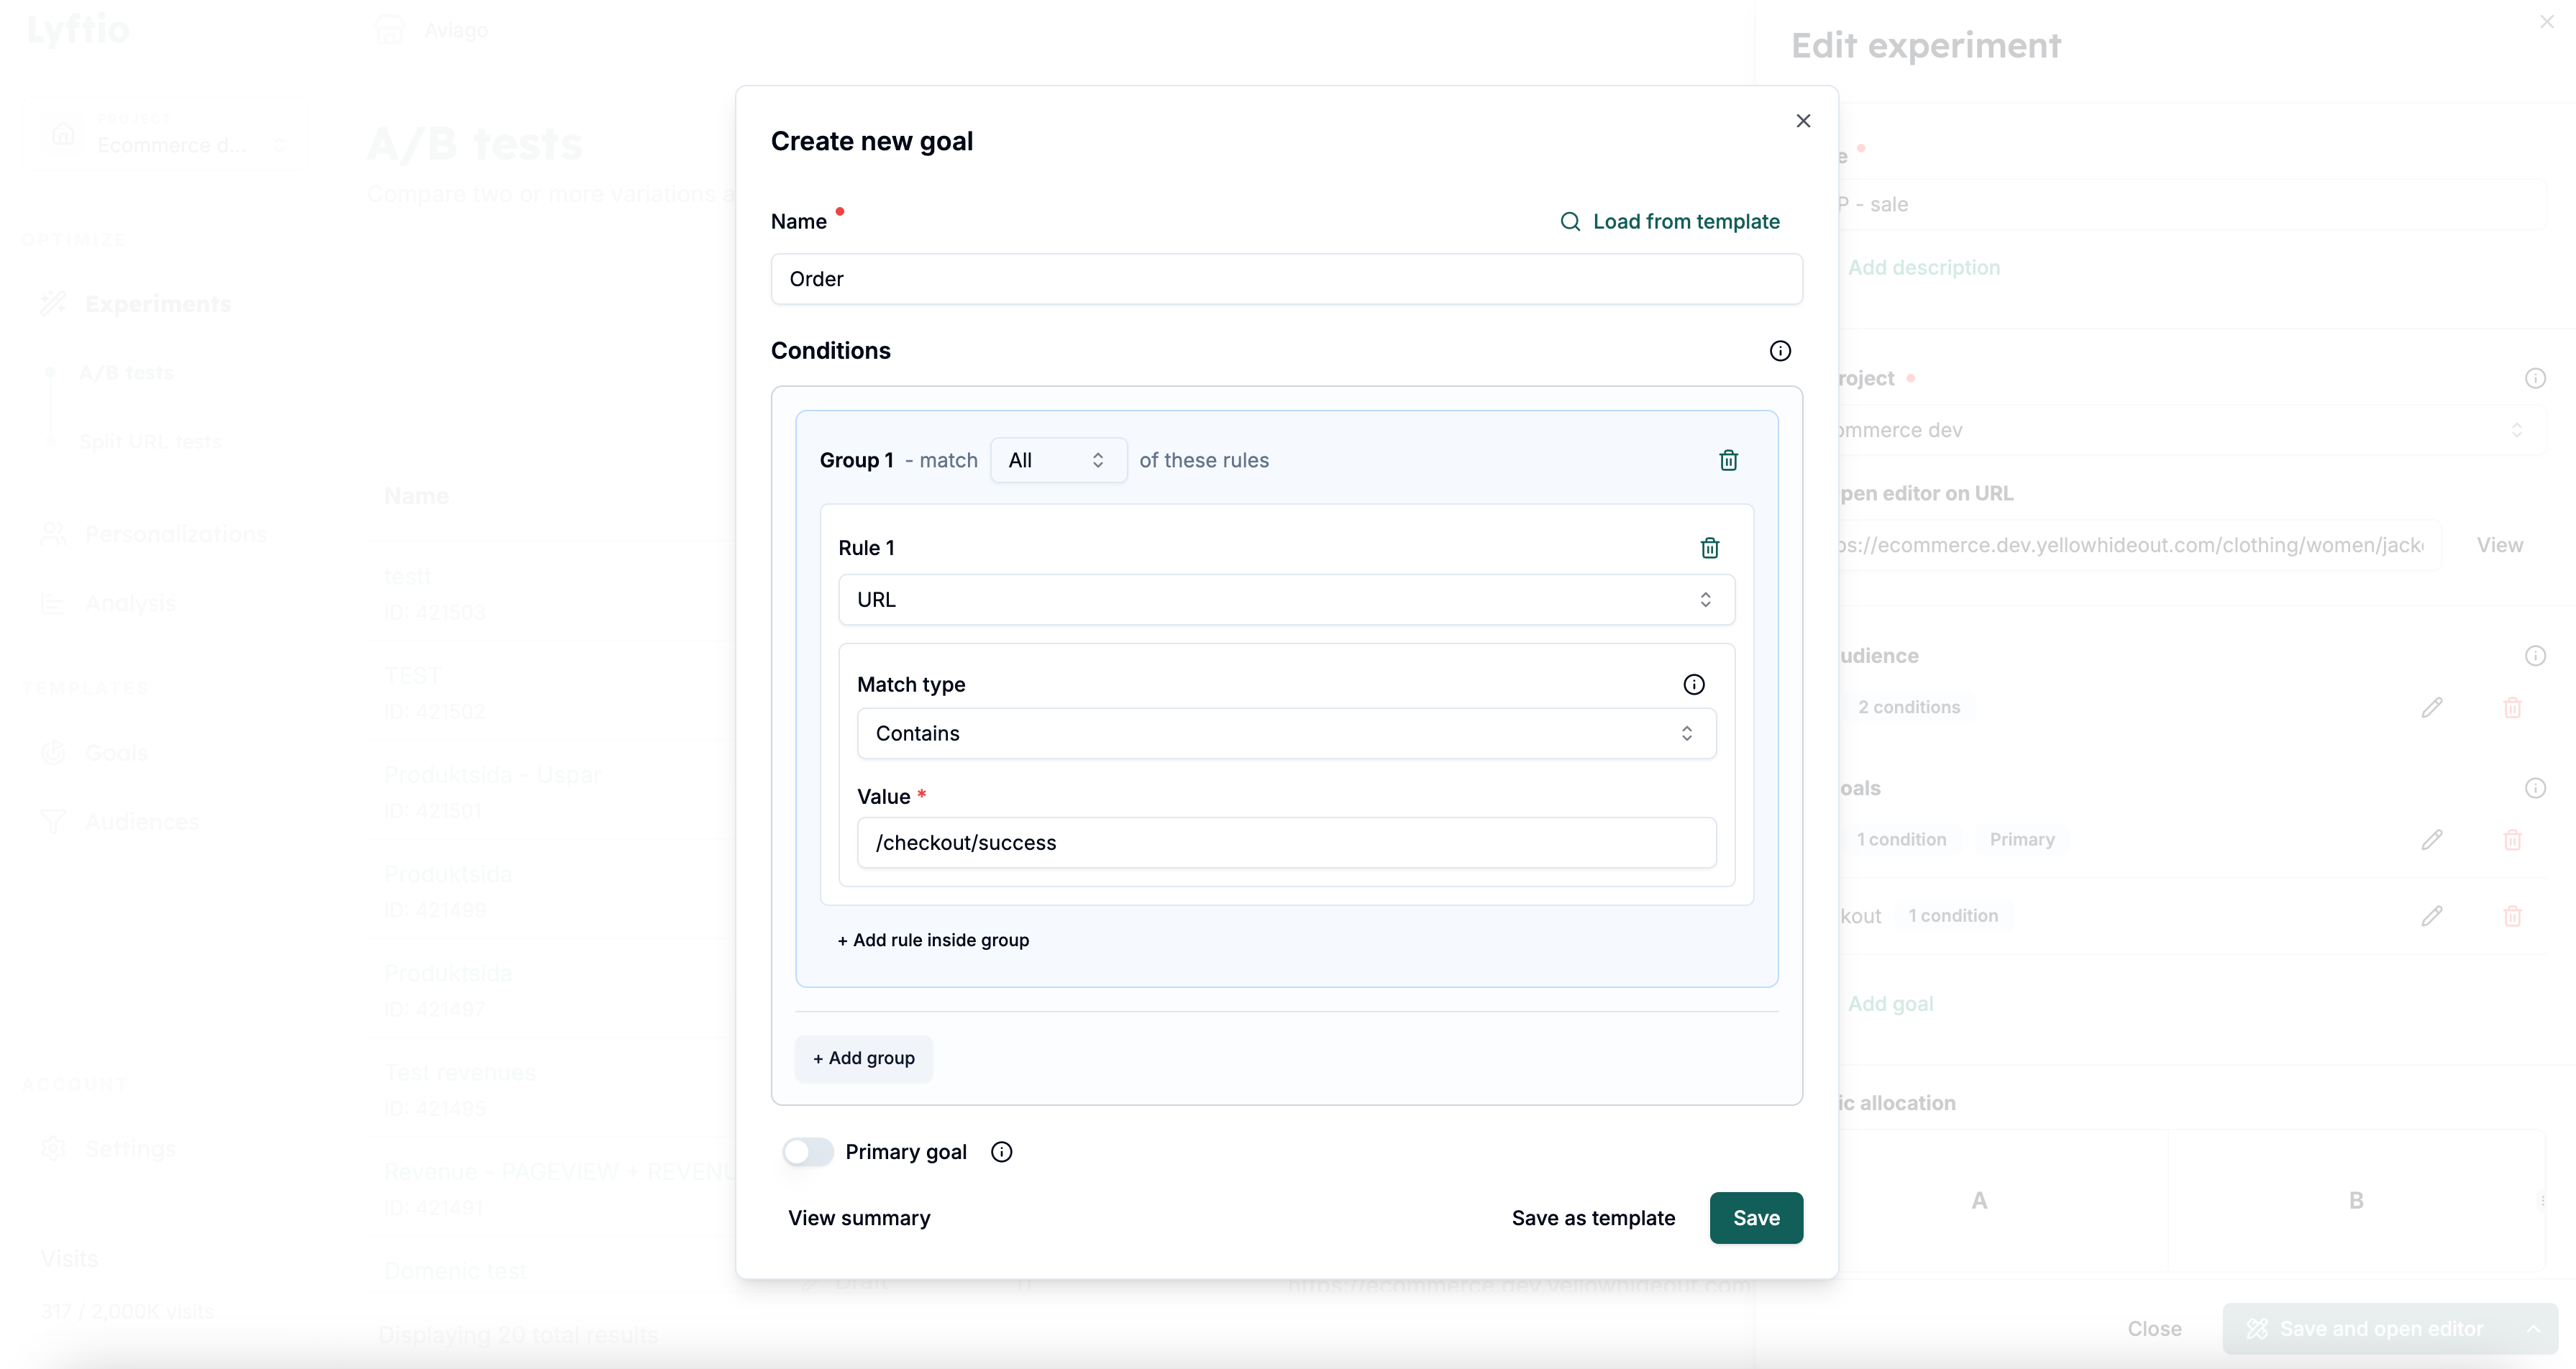Open the Conditions info tooltip icon
Image resolution: width=2576 pixels, height=1369 pixels.
(1780, 351)
